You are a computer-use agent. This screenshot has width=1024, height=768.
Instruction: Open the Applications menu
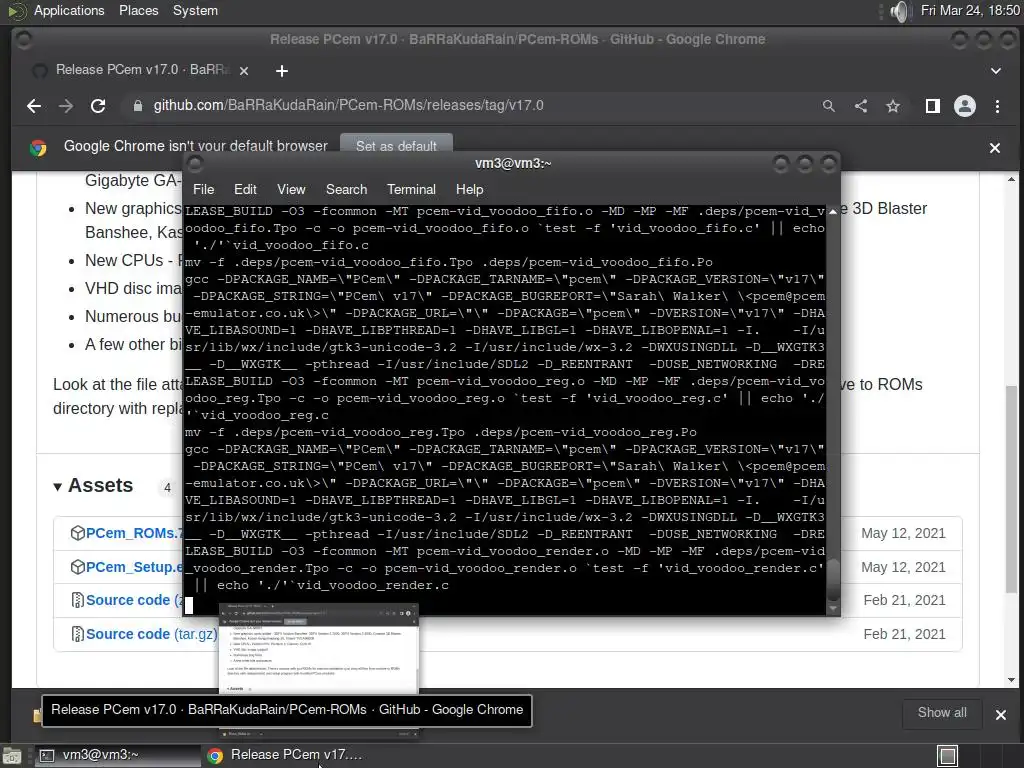[x=69, y=10]
